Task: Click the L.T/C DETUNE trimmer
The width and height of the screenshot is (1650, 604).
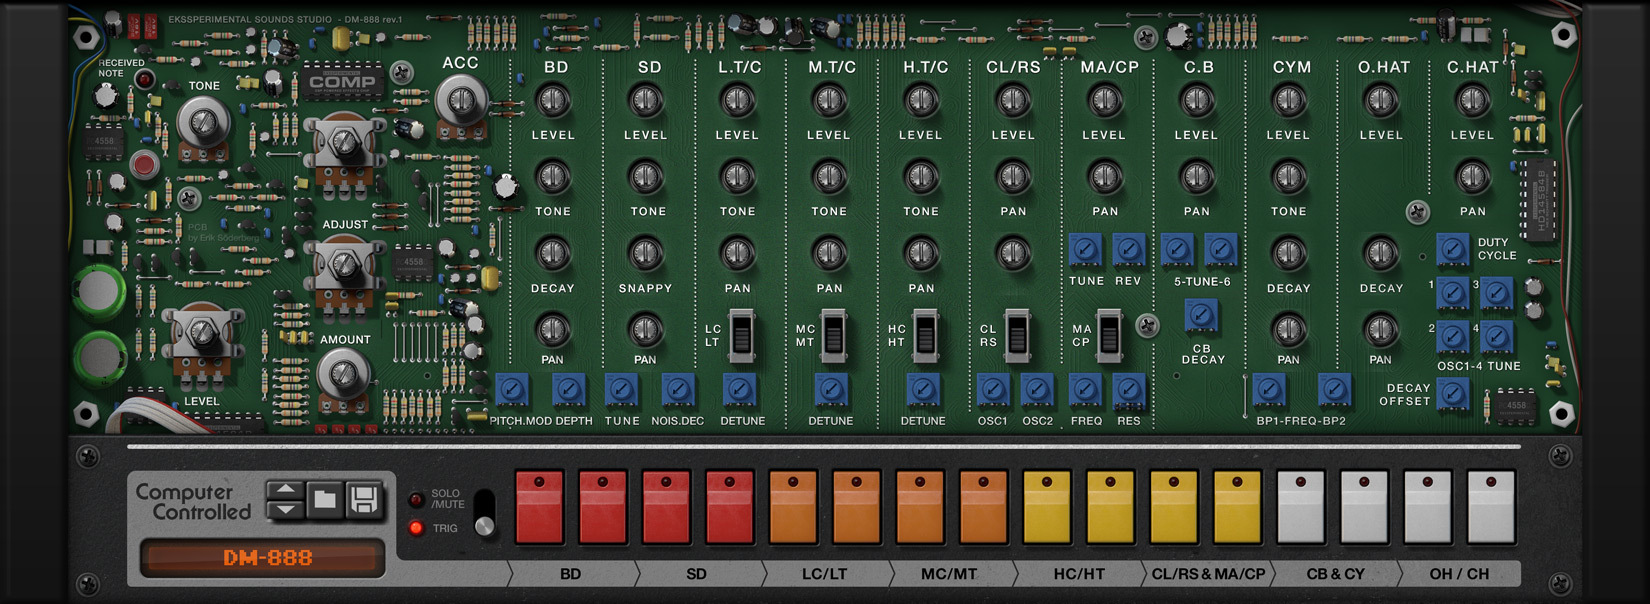Action: click(x=740, y=390)
